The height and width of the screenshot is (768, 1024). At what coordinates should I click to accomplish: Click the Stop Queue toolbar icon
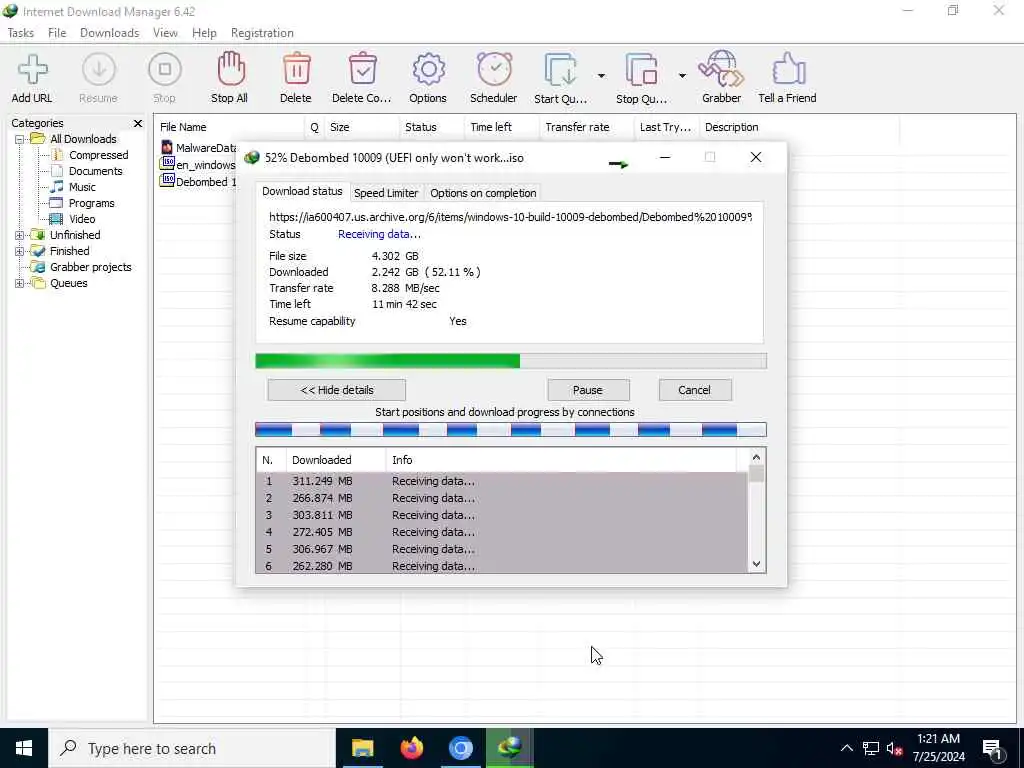point(642,69)
